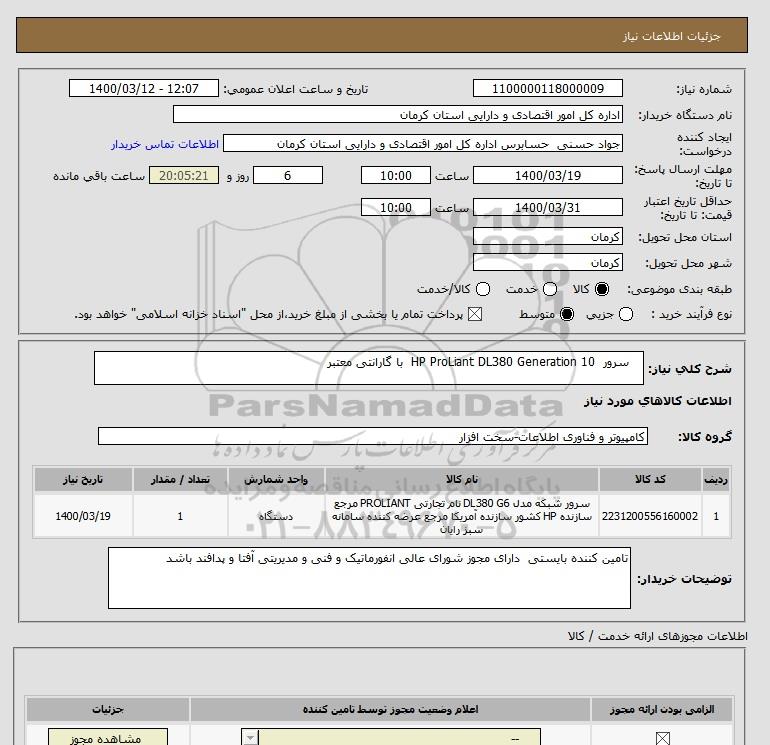770x745 pixels.
Task: Click the request creator name field
Action: (x=423, y=143)
